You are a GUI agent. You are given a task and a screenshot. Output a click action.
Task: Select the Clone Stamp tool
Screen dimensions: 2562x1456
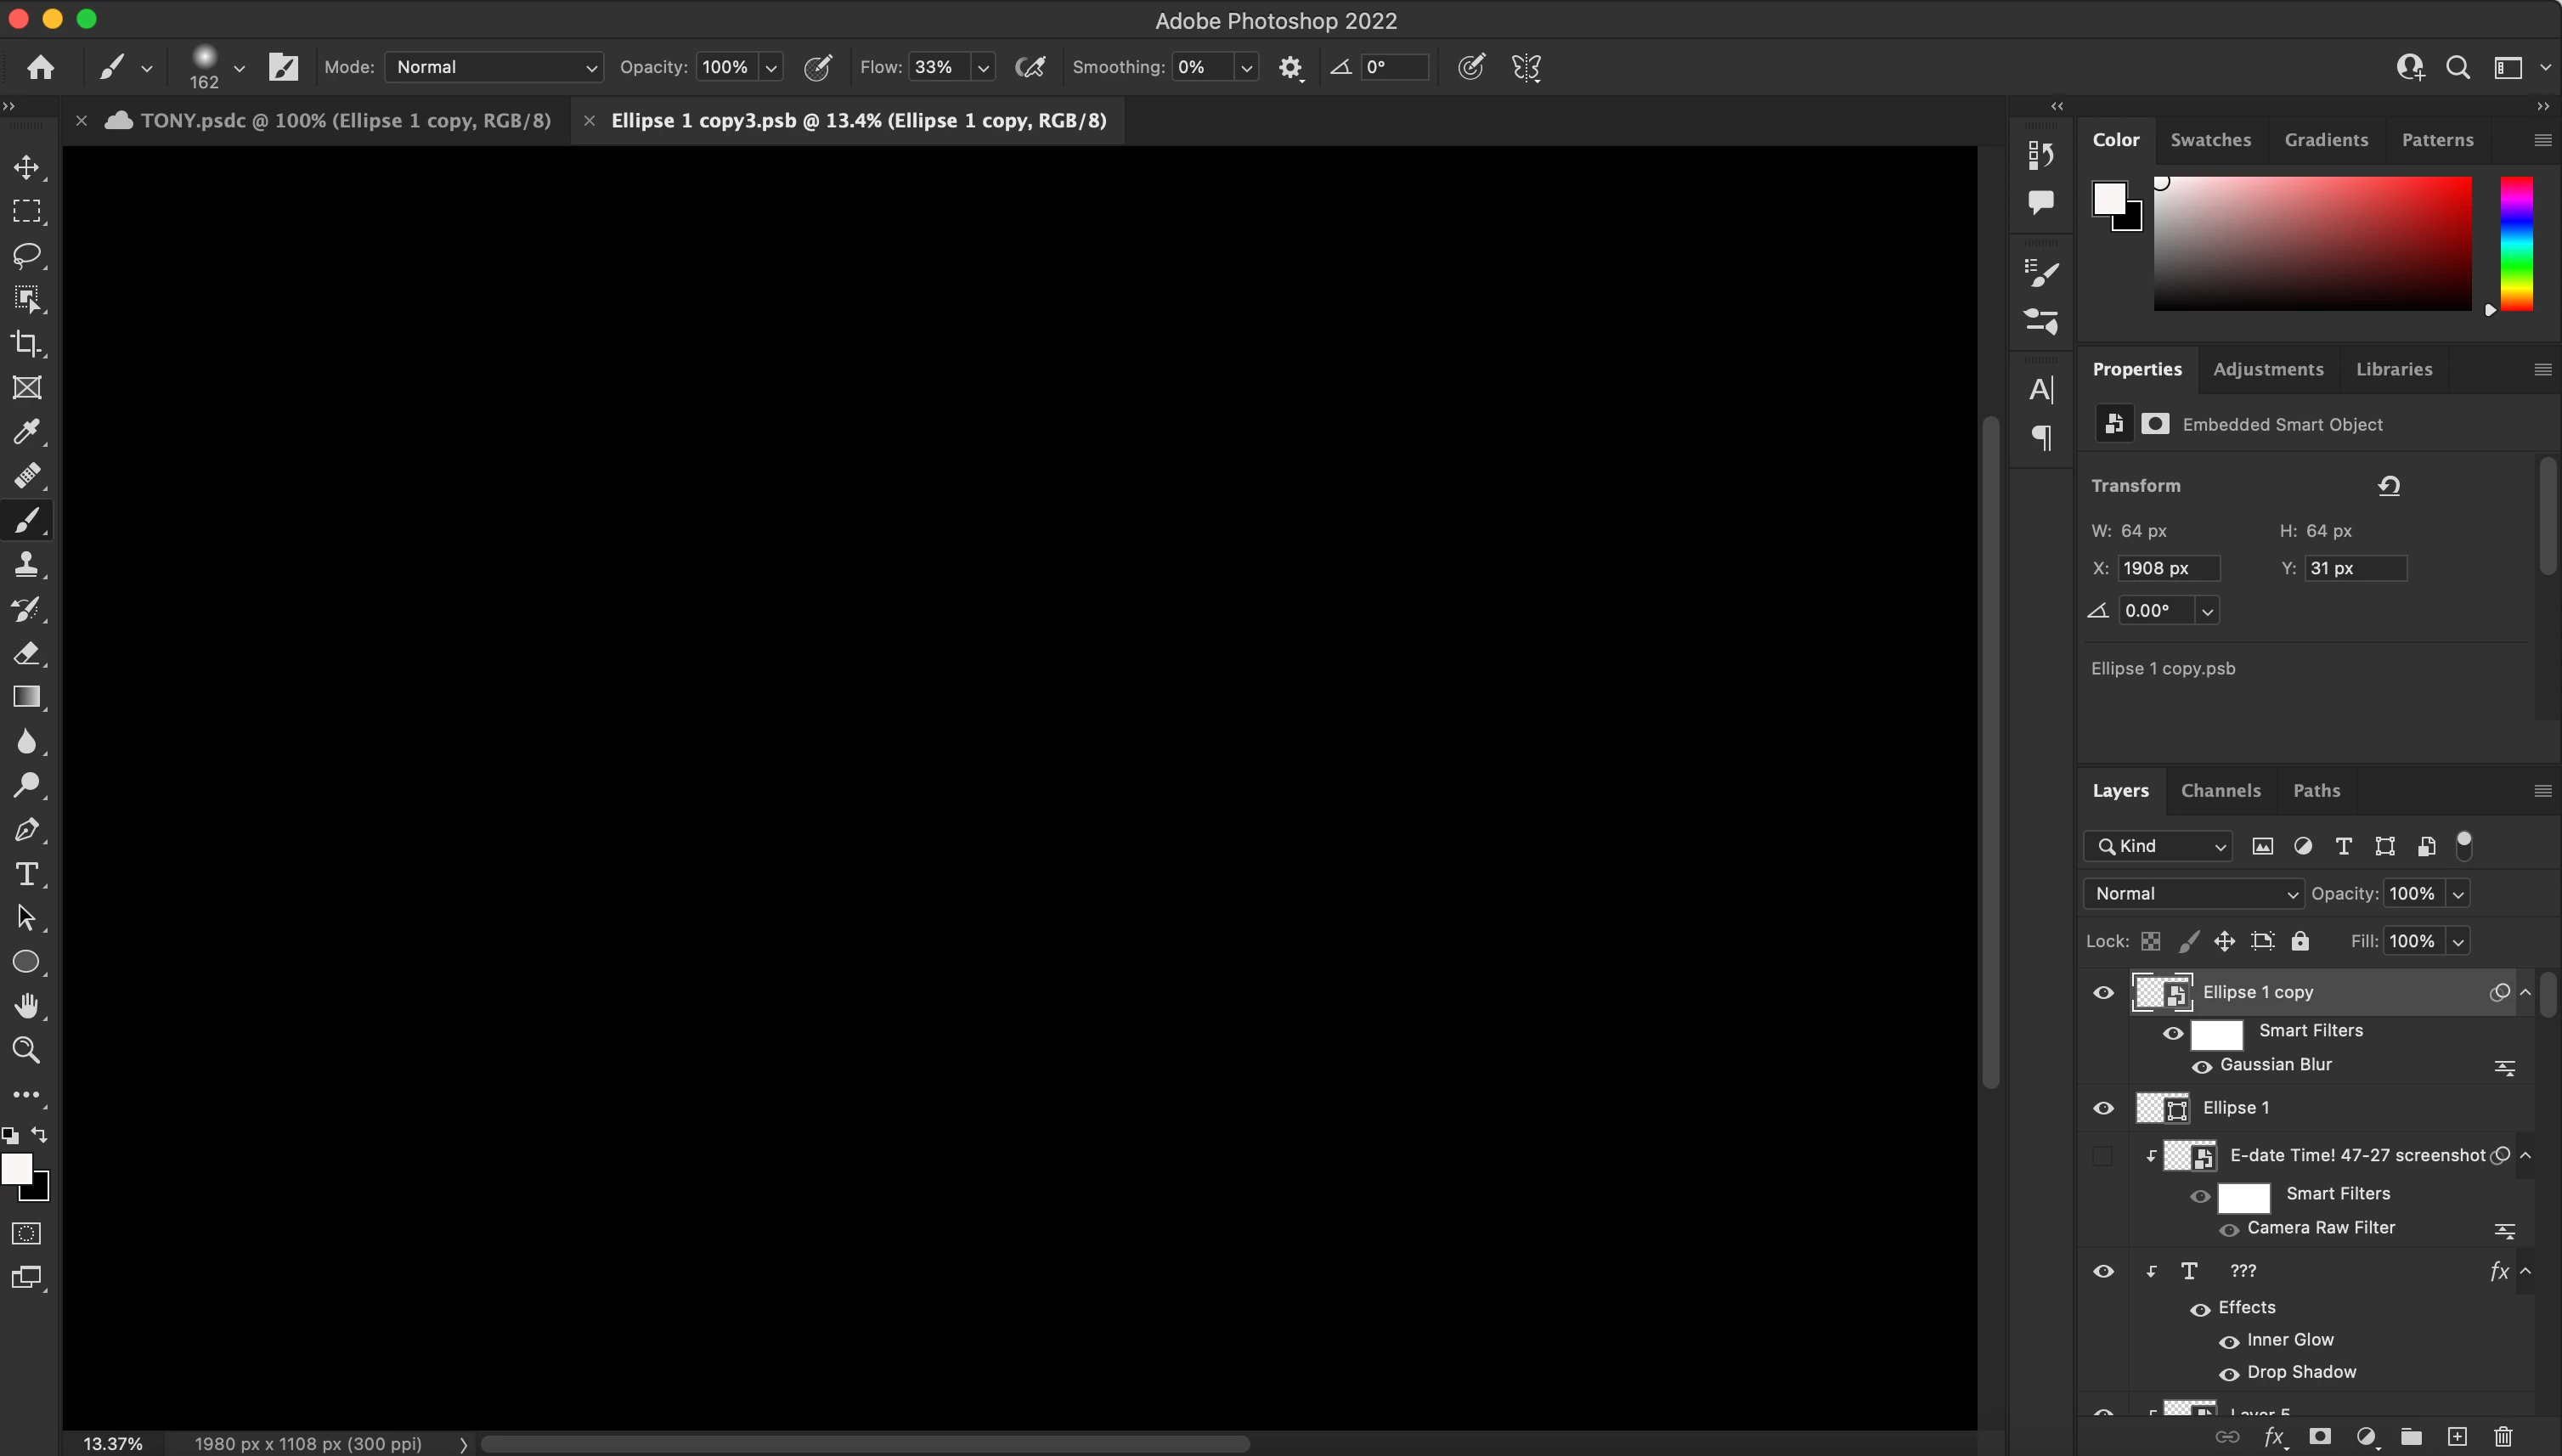tap(27, 564)
